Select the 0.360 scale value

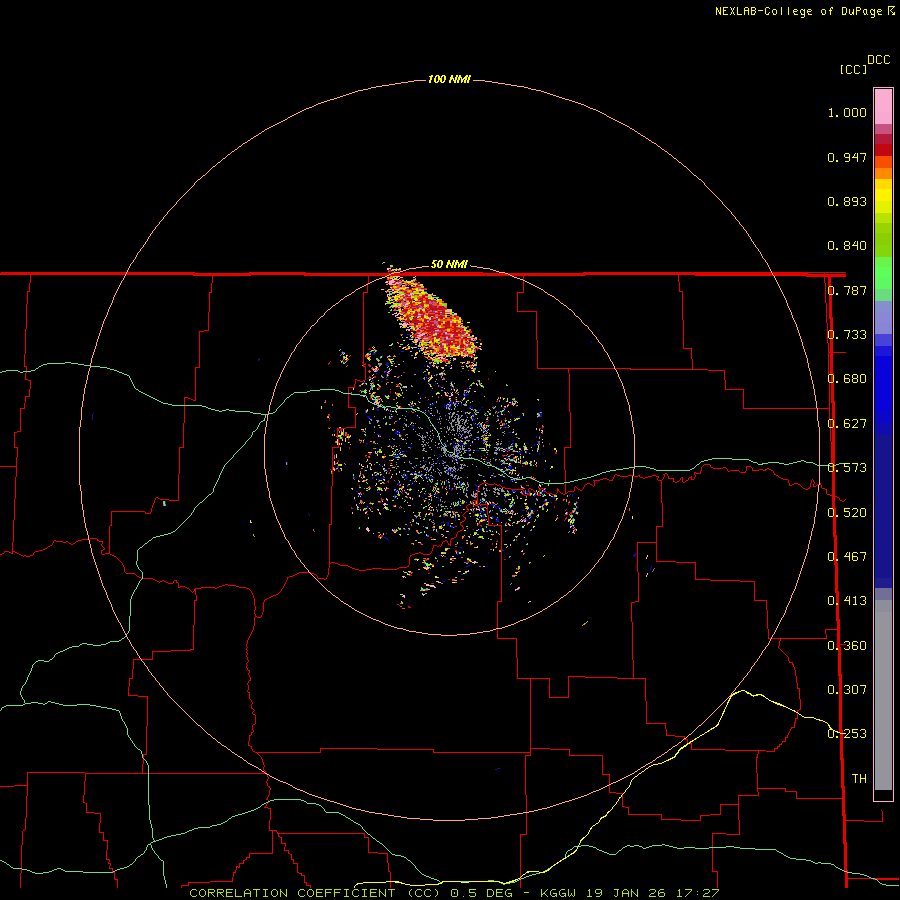[x=847, y=646]
